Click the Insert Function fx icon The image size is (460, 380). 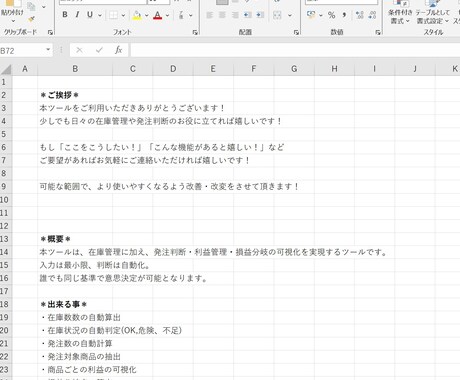118,50
